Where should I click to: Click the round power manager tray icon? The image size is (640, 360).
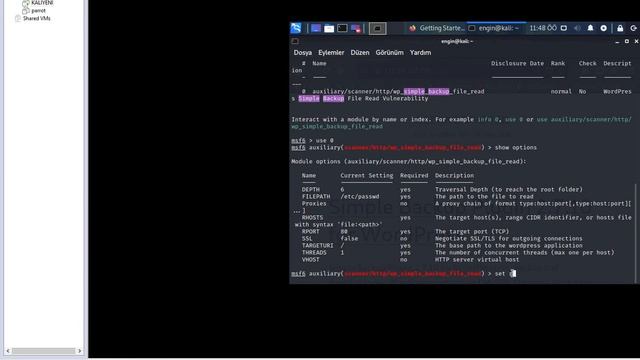click(x=604, y=28)
